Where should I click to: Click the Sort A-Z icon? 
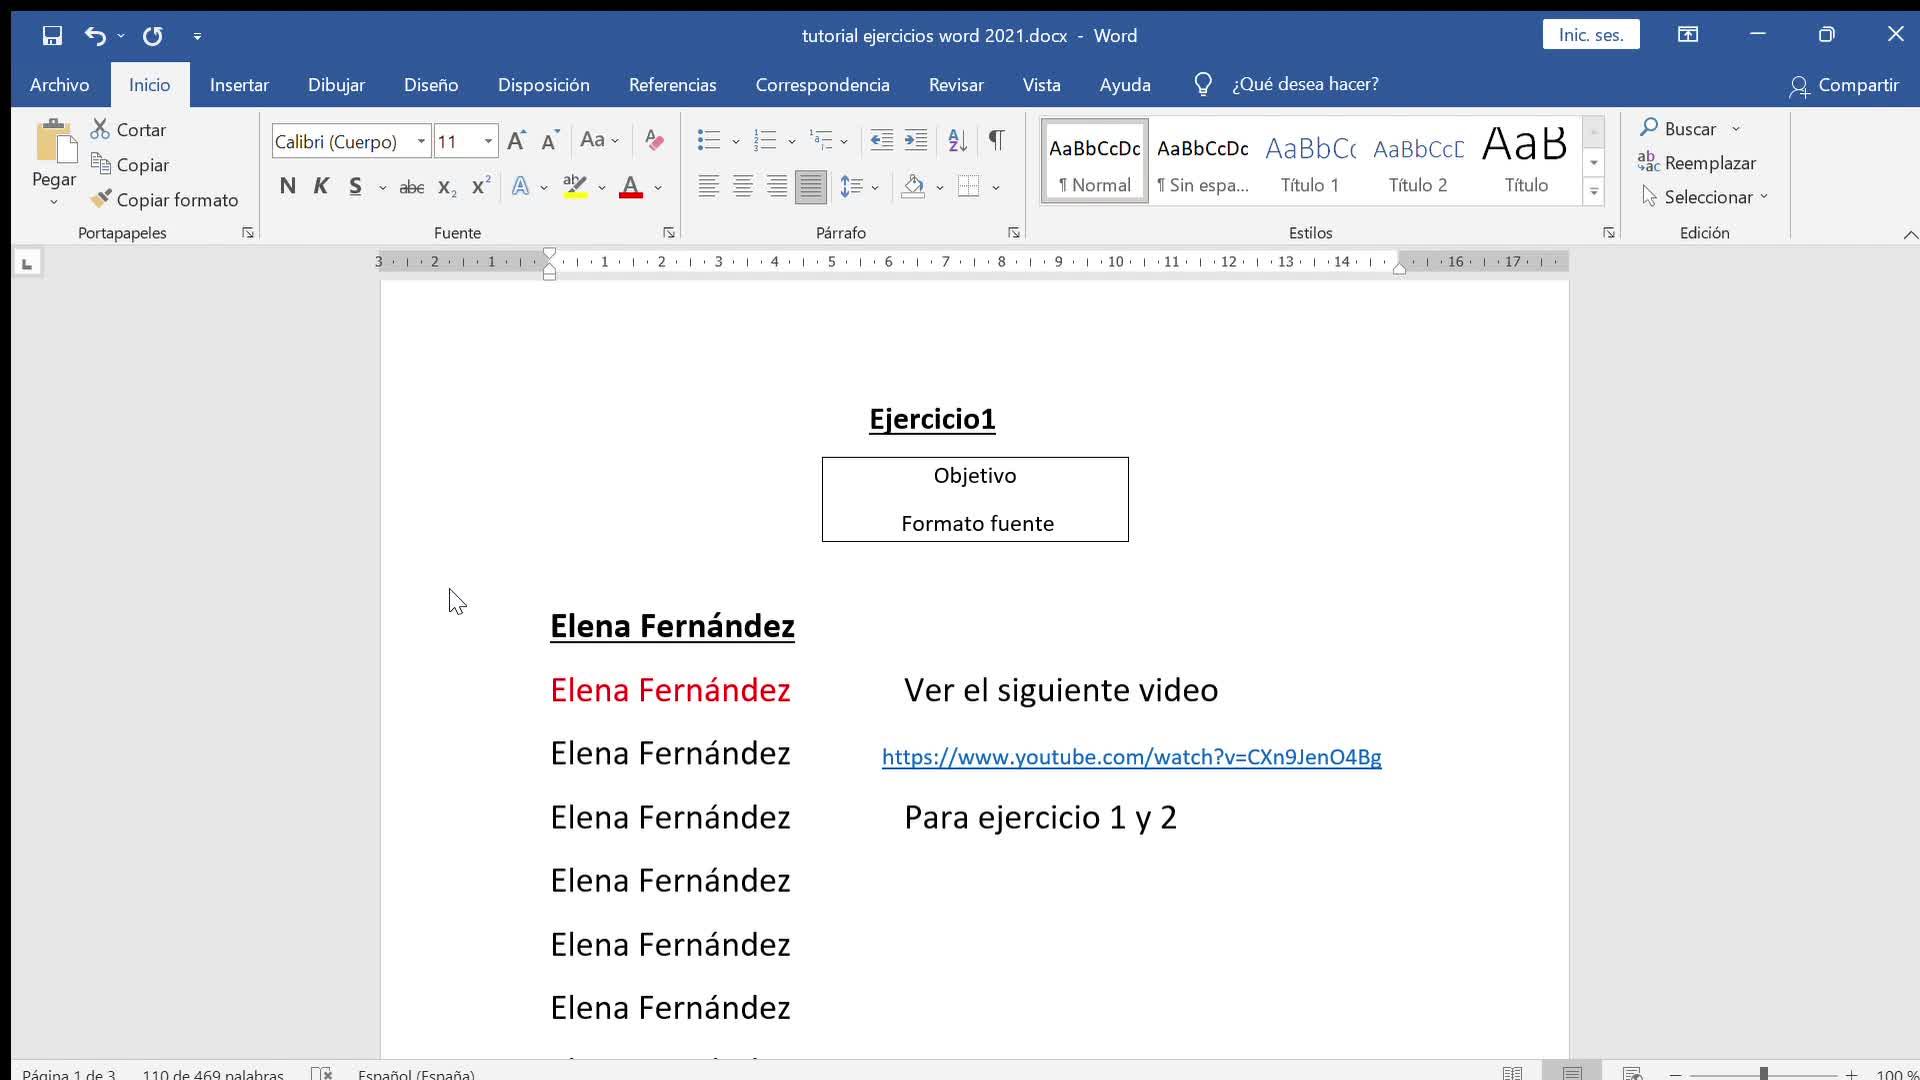957,140
